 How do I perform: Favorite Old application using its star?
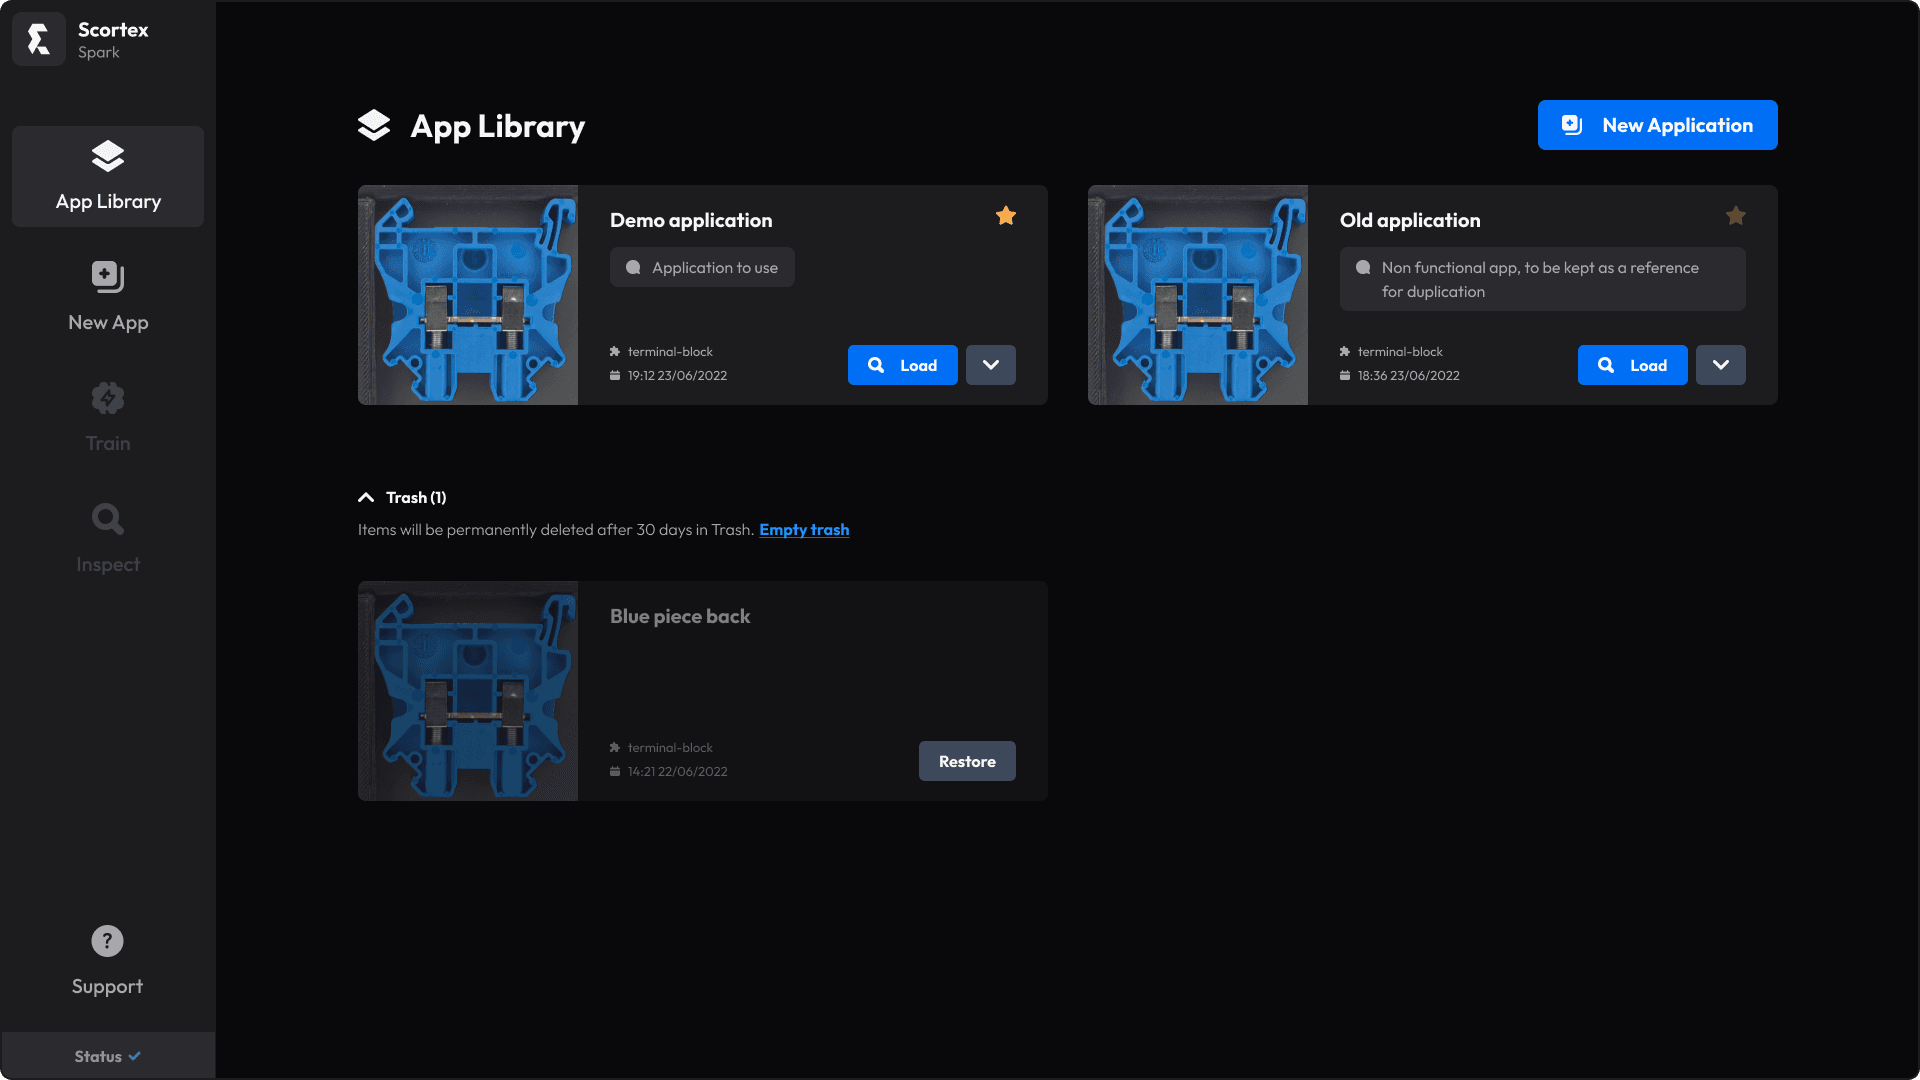(x=1736, y=216)
